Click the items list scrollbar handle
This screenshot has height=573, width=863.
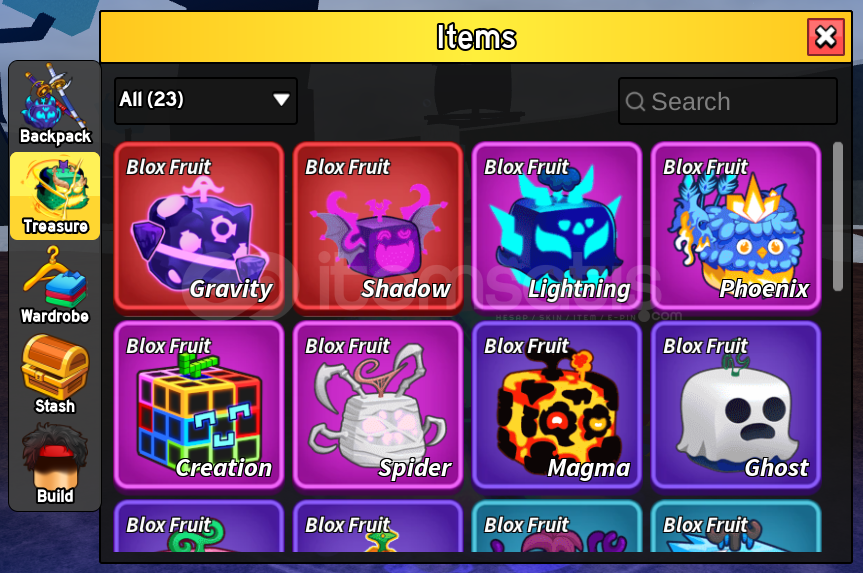pyautogui.click(x=838, y=216)
